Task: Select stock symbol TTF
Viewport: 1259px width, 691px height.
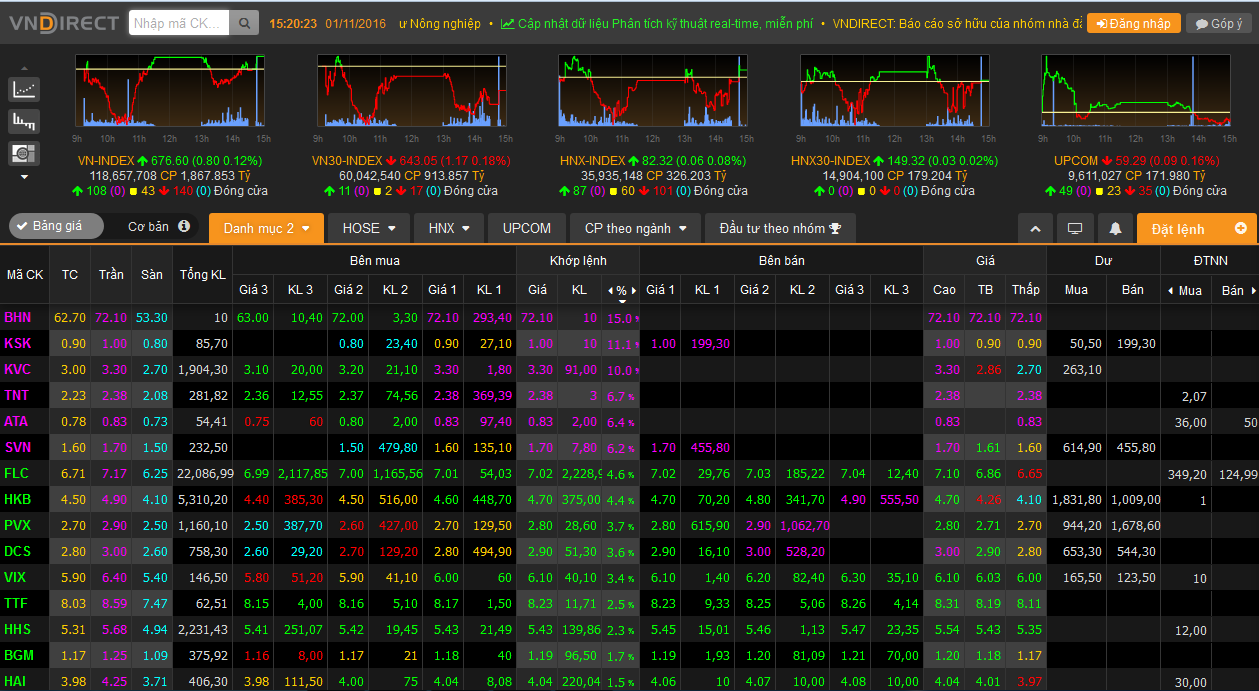Action: pos(17,603)
